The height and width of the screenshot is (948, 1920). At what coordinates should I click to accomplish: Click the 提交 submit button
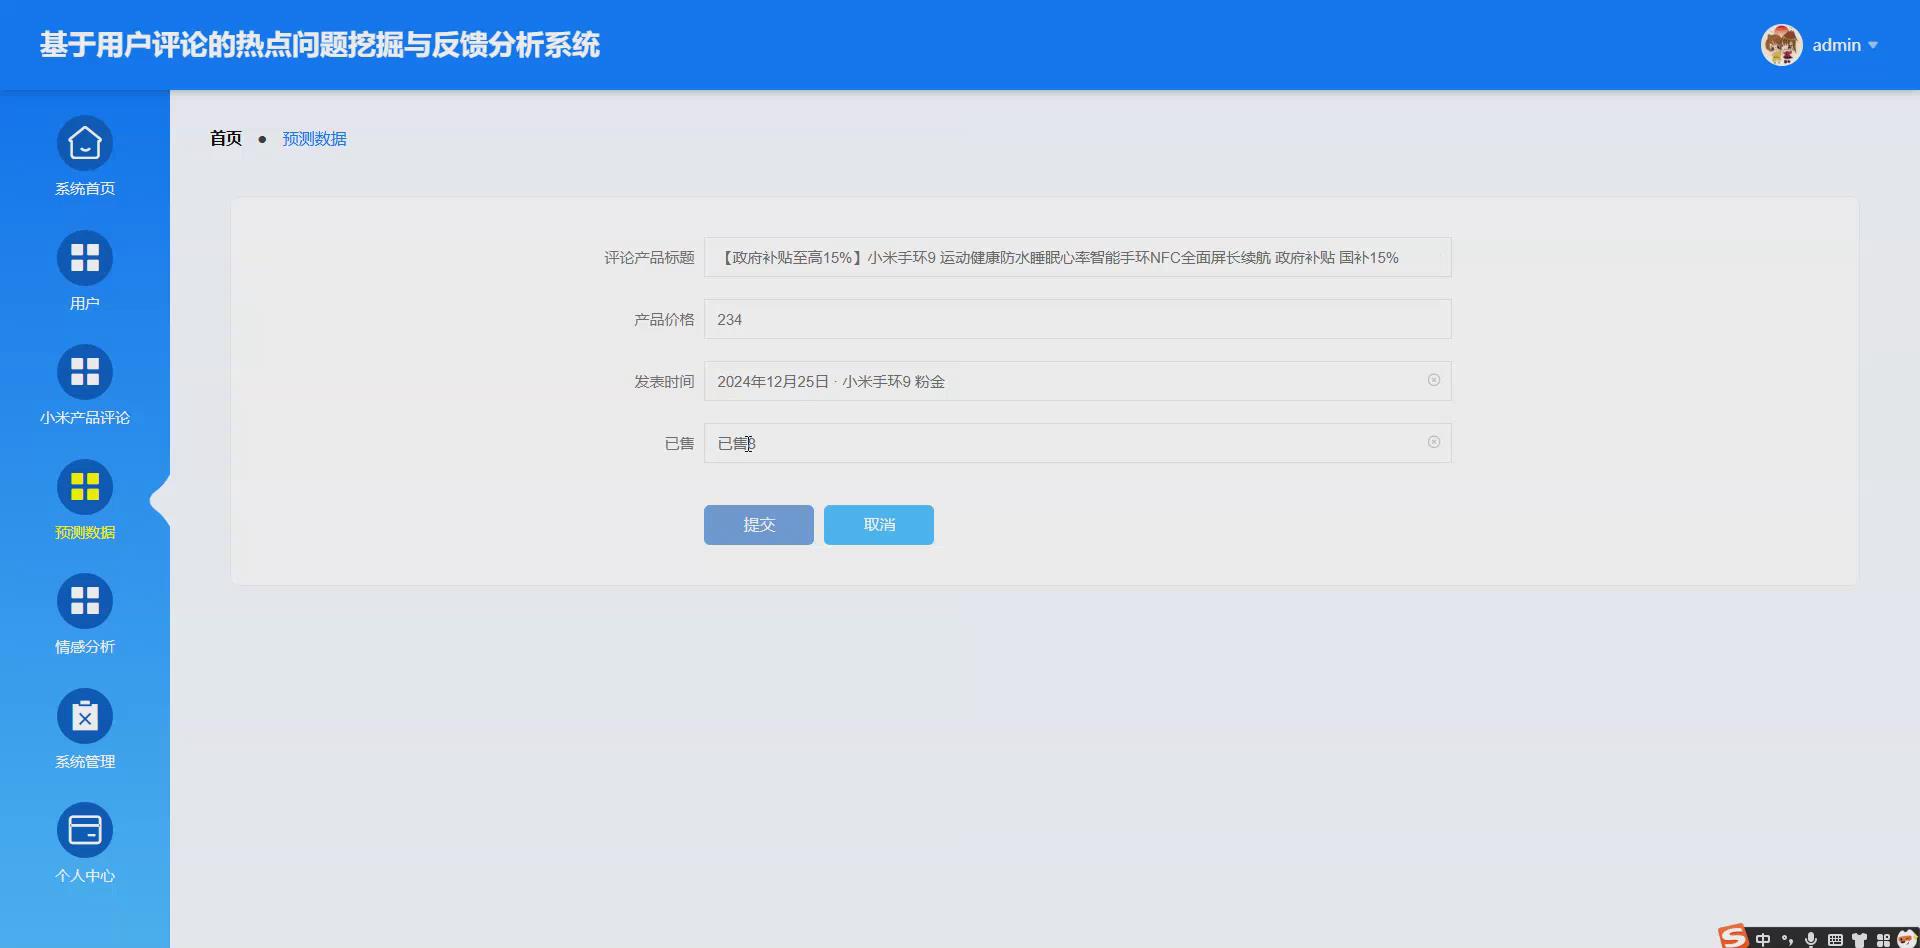tap(757, 524)
